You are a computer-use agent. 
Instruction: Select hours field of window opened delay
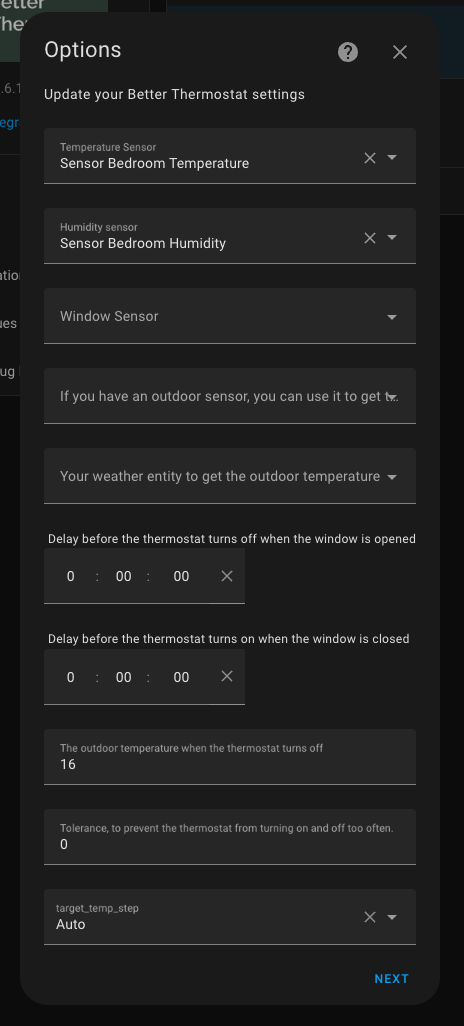tap(71, 576)
